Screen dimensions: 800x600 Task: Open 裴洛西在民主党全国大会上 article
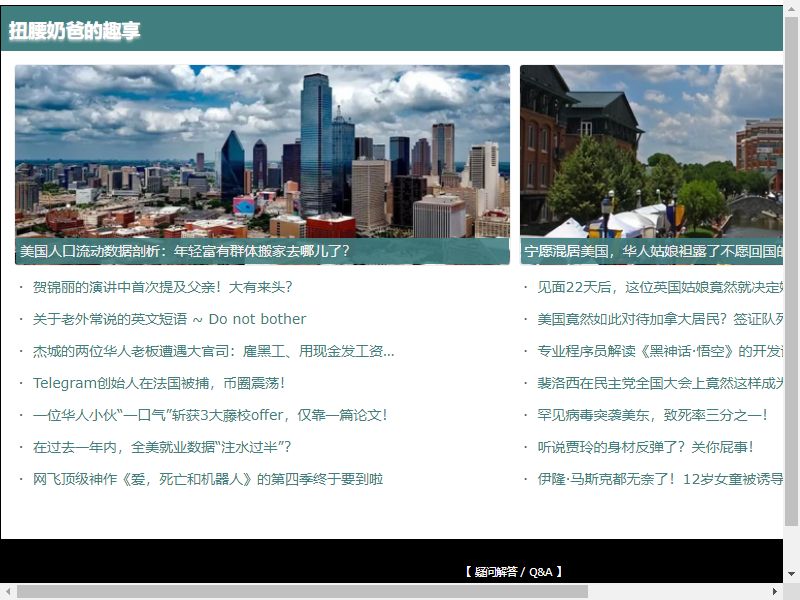pyautogui.click(x=660, y=383)
